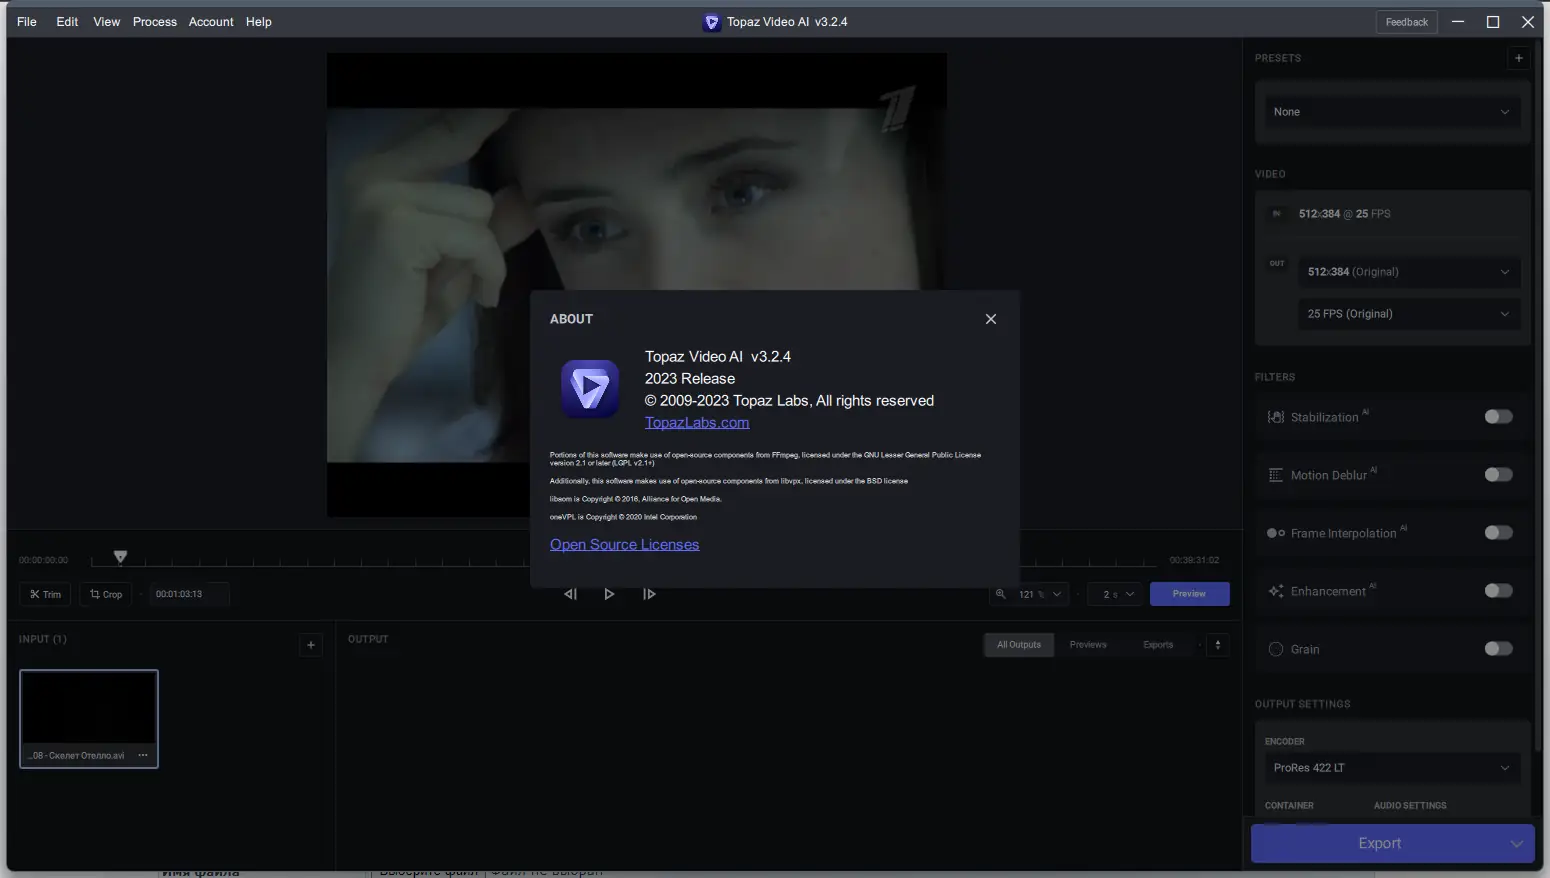Open the Account menu

pyautogui.click(x=211, y=22)
